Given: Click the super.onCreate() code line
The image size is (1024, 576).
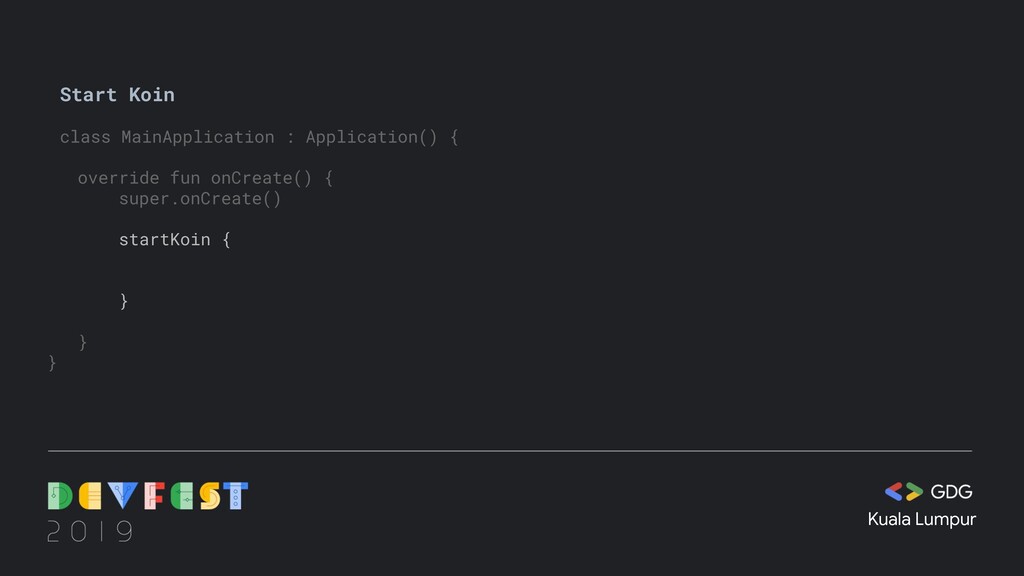Looking at the screenshot, I should pyautogui.click(x=200, y=199).
